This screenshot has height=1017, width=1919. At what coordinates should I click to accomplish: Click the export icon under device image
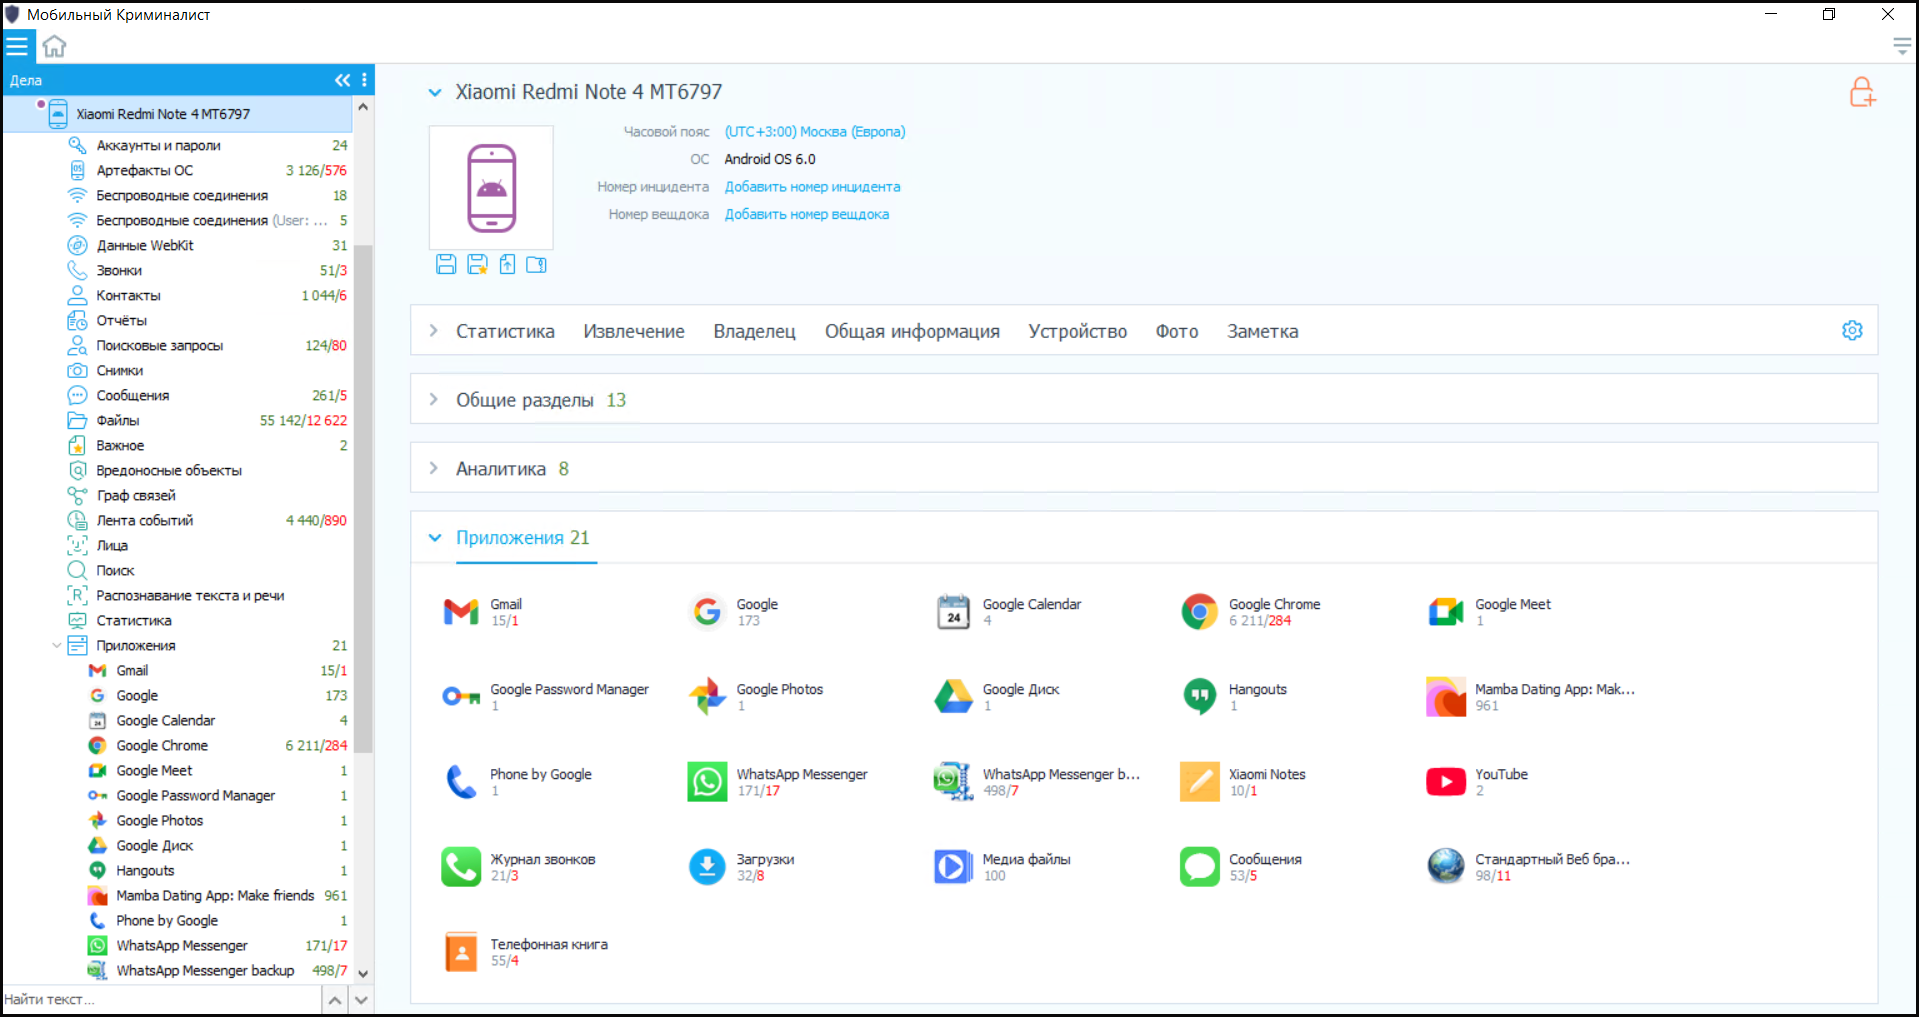point(507,264)
